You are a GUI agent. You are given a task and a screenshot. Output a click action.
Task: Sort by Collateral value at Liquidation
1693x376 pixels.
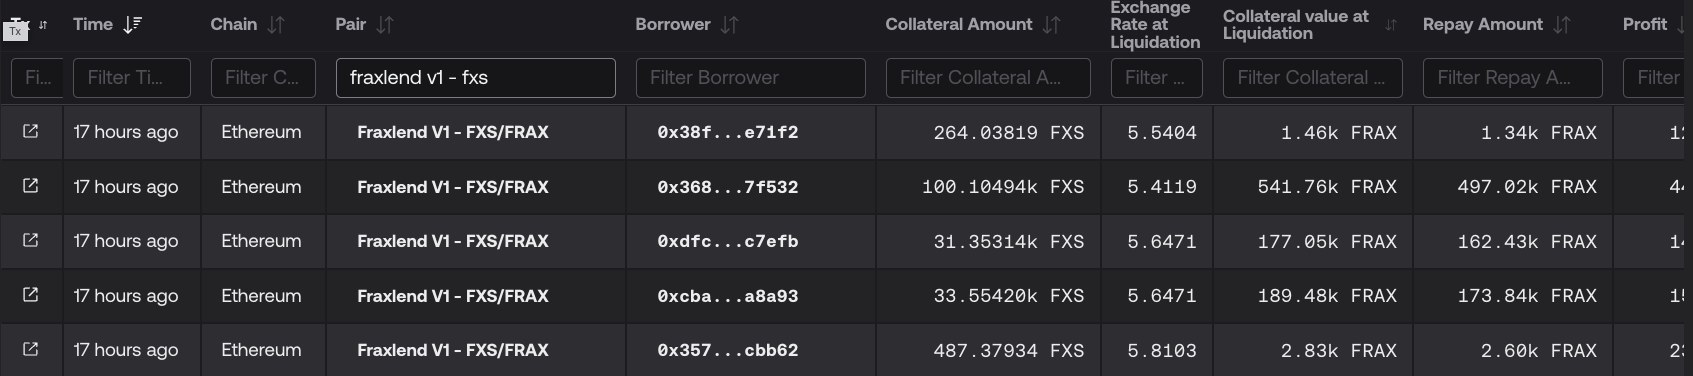click(1390, 25)
